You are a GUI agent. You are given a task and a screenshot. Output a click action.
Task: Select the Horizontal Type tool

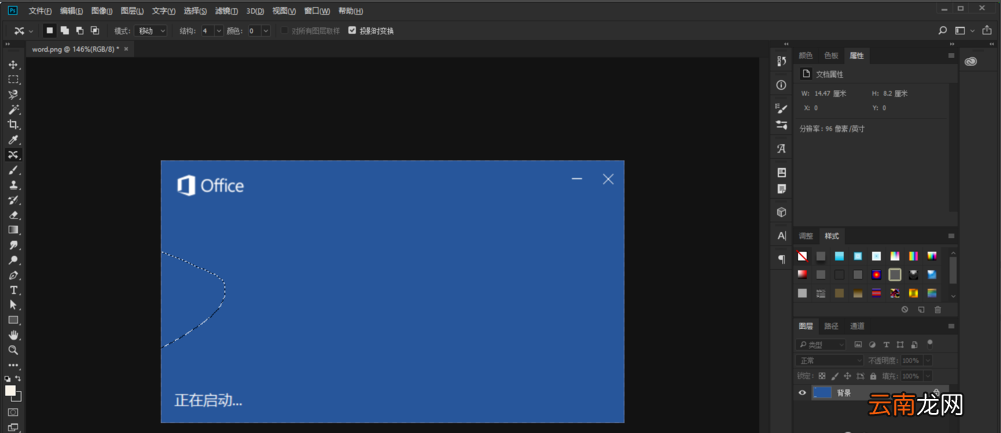click(x=13, y=291)
